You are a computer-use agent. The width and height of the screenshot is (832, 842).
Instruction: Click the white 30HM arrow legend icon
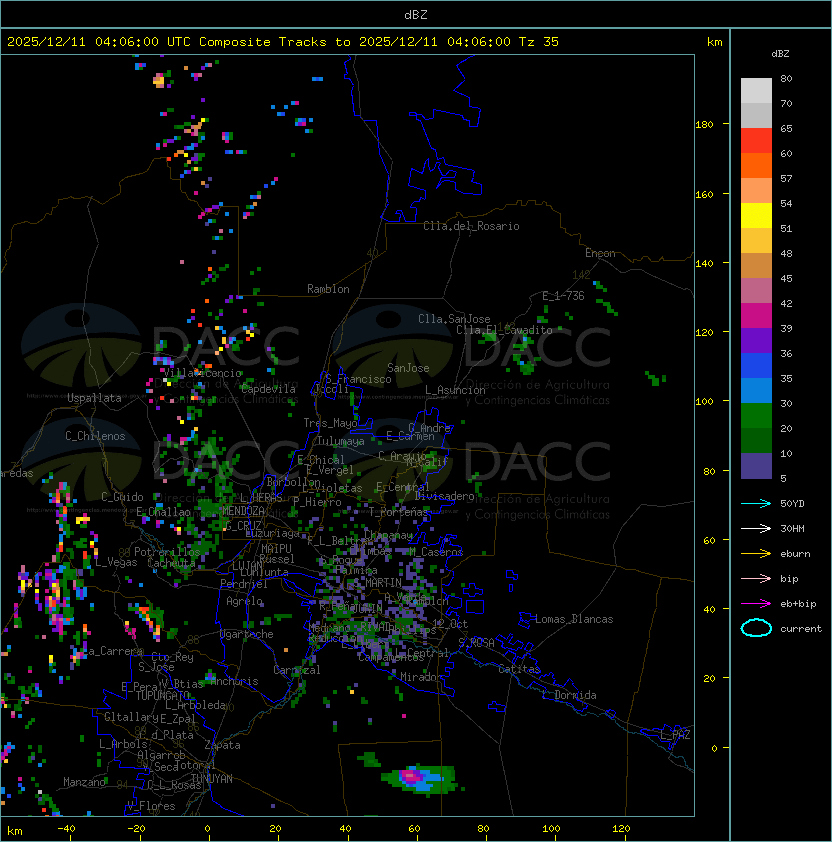click(x=756, y=528)
